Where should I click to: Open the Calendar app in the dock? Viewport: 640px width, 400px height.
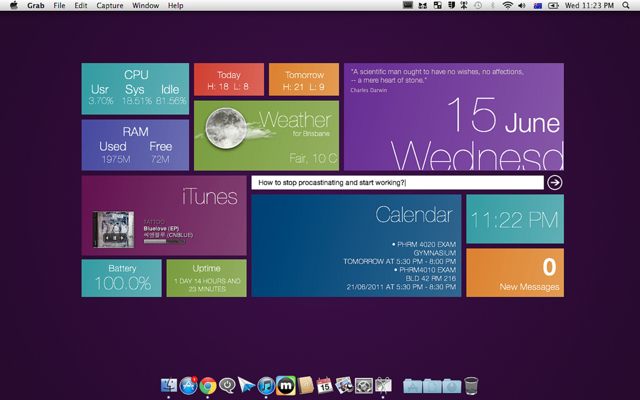(x=324, y=385)
